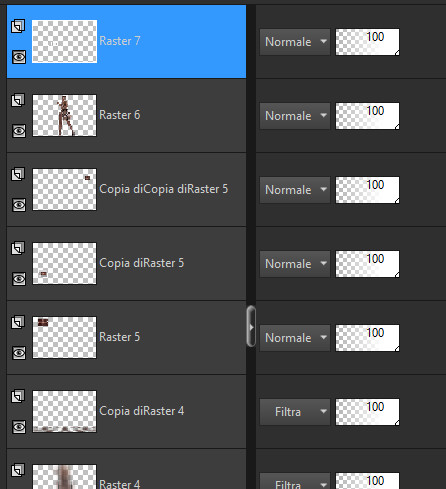Toggle visibility of Raster 6 layer
This screenshot has width=446, height=489.
tap(19, 131)
